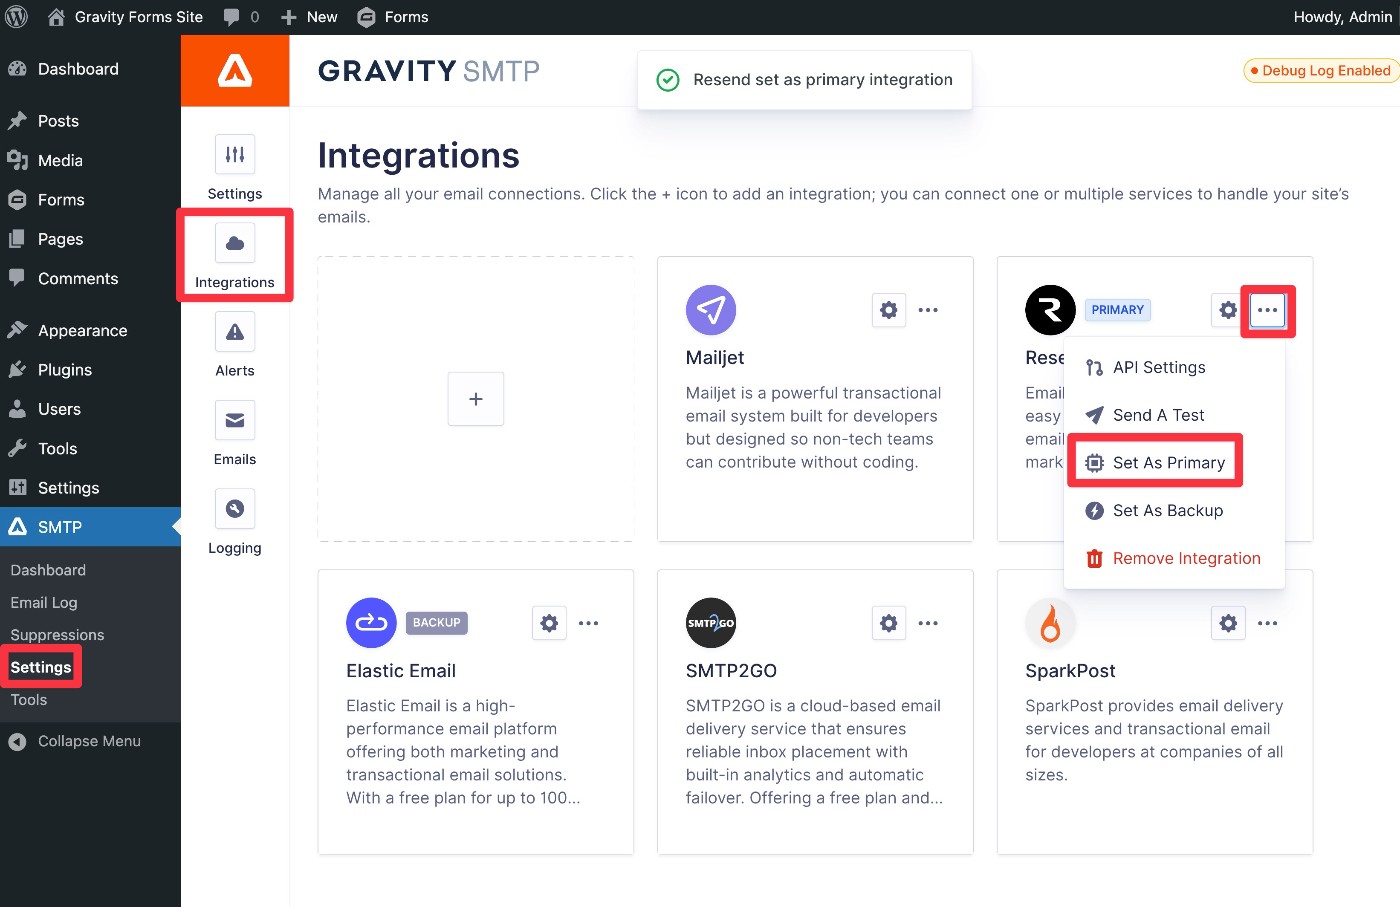Expand the Mailjet three-dot menu

[928, 310]
